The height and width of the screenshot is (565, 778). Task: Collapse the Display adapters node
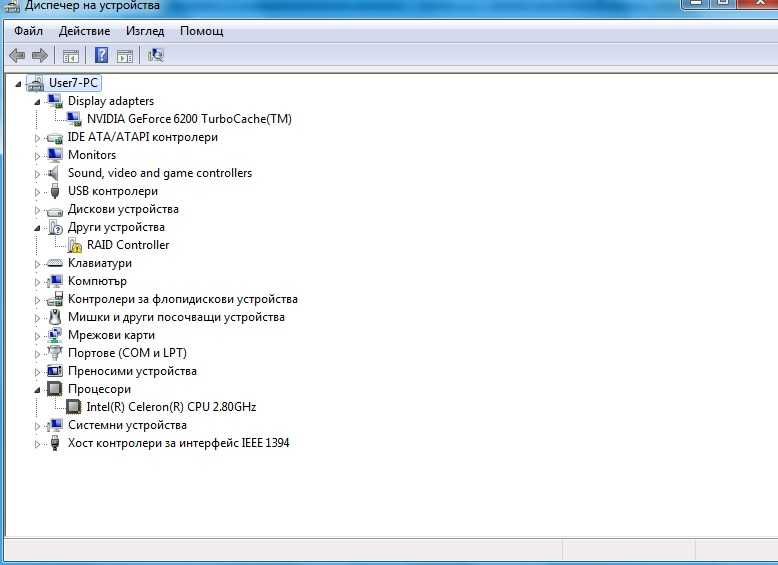pyautogui.click(x=37, y=102)
